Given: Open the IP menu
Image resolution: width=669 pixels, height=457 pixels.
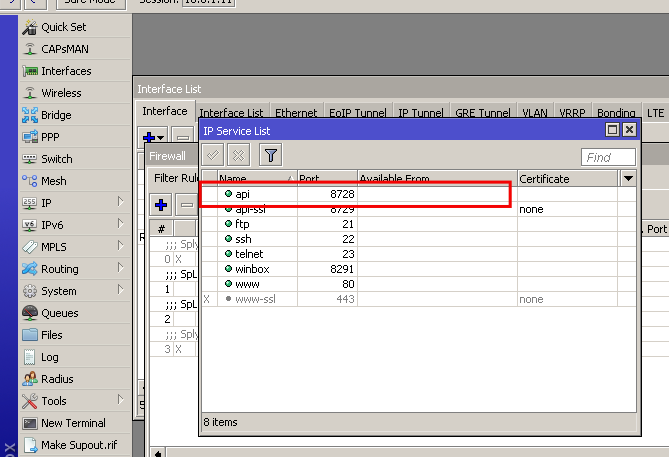Looking at the screenshot, I should (x=75, y=203).
